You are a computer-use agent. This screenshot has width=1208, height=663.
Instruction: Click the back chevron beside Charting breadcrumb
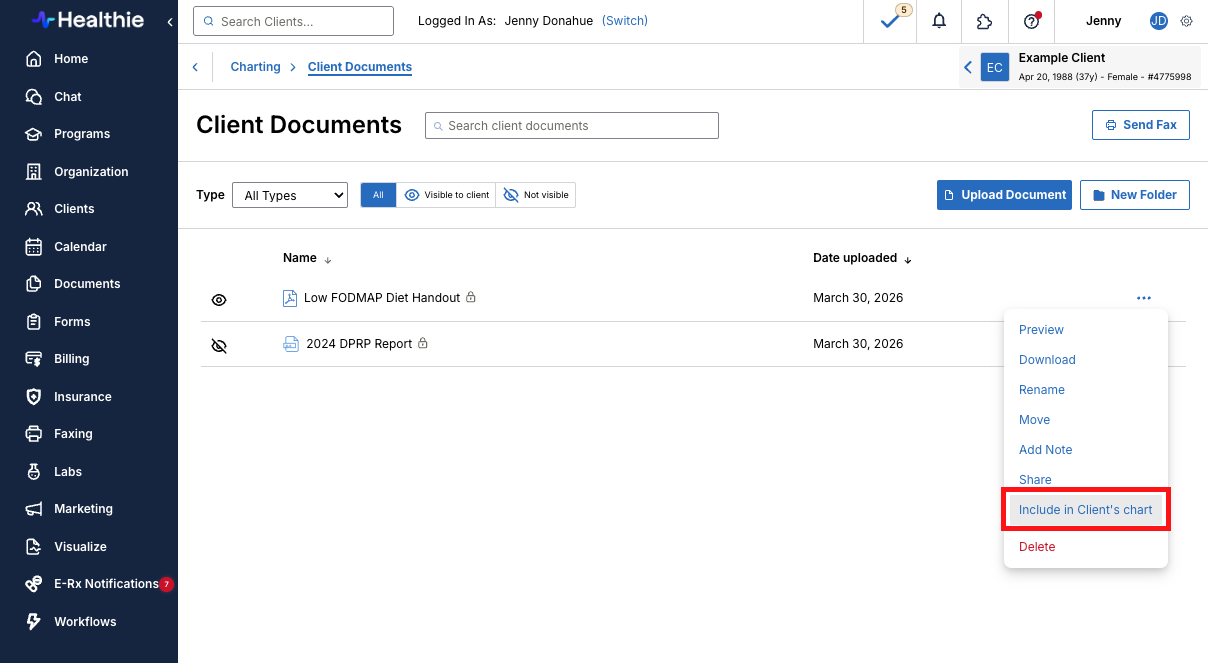[x=195, y=67]
